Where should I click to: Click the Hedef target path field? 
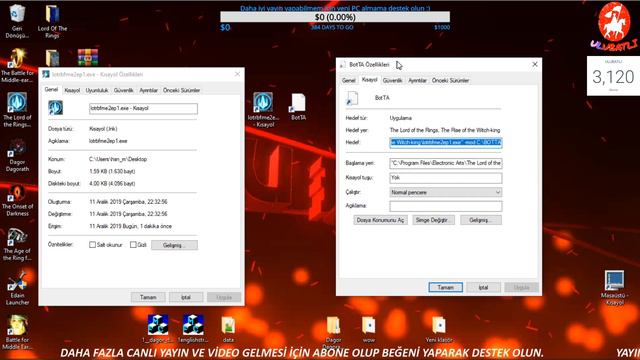point(446,142)
